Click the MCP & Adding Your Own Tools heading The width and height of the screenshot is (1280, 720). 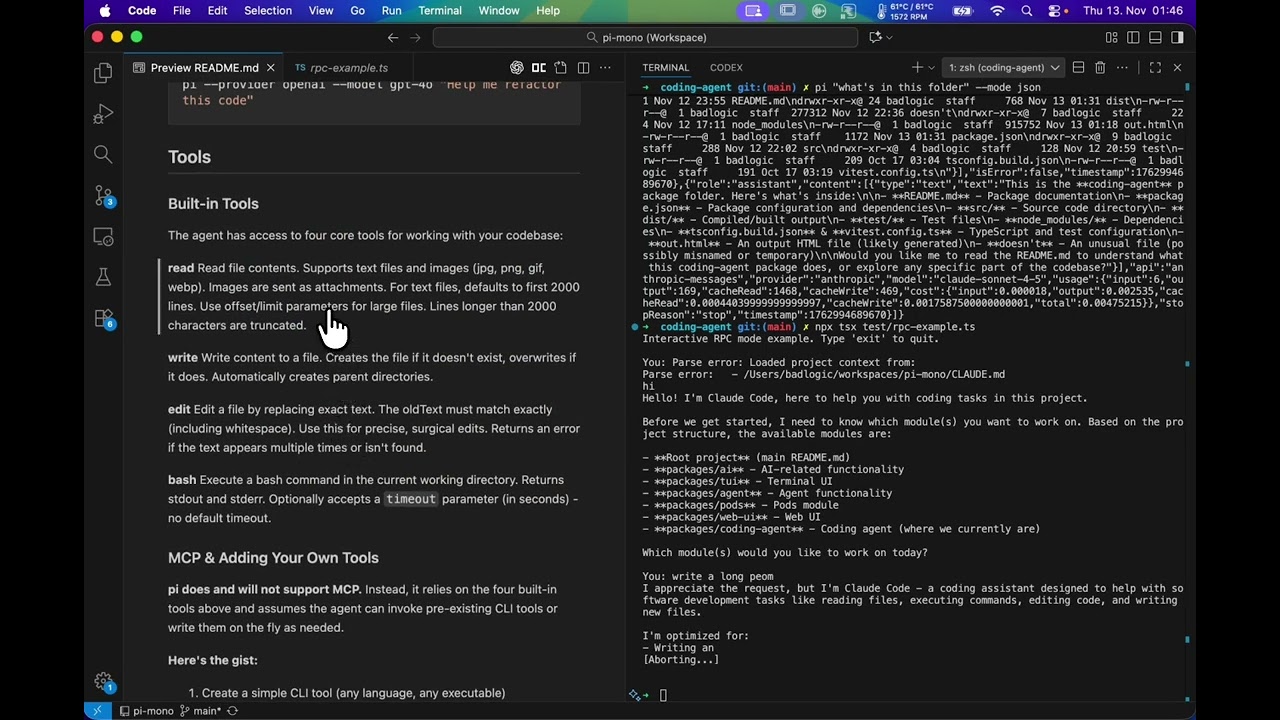click(x=273, y=558)
